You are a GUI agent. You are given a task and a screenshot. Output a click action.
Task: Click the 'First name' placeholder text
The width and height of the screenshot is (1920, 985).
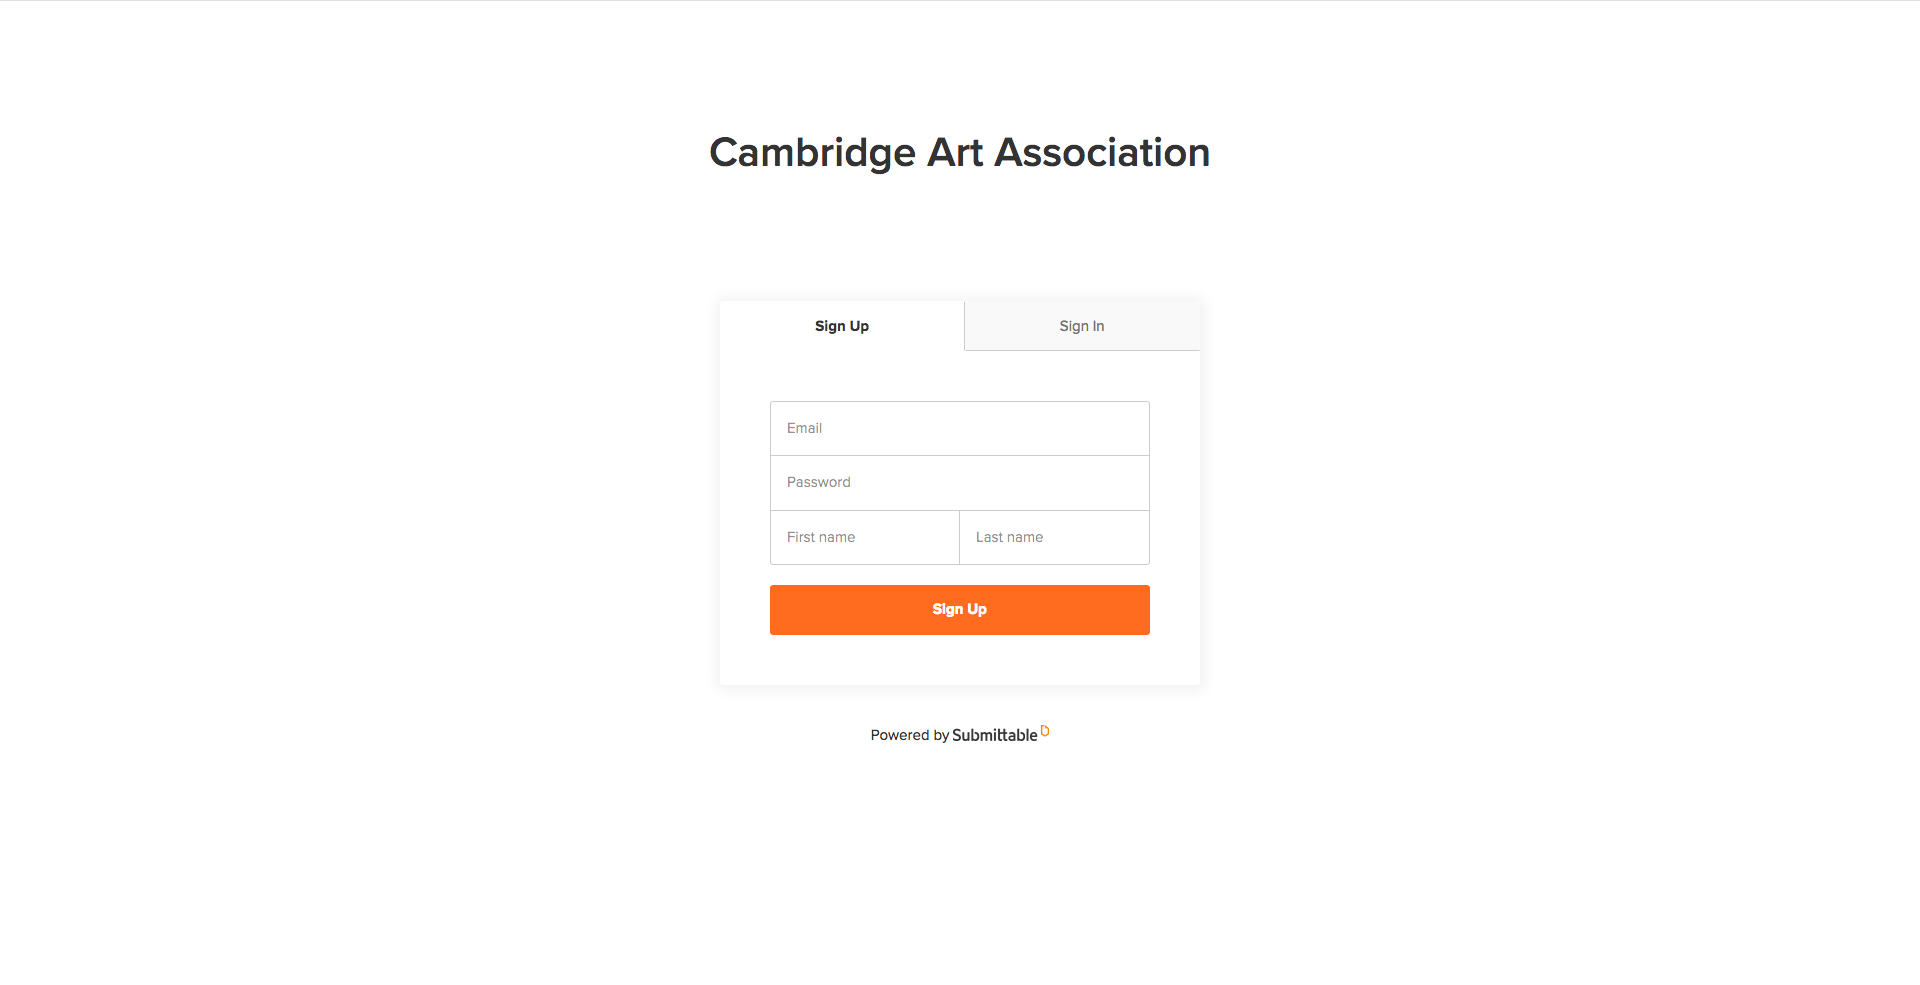821,537
